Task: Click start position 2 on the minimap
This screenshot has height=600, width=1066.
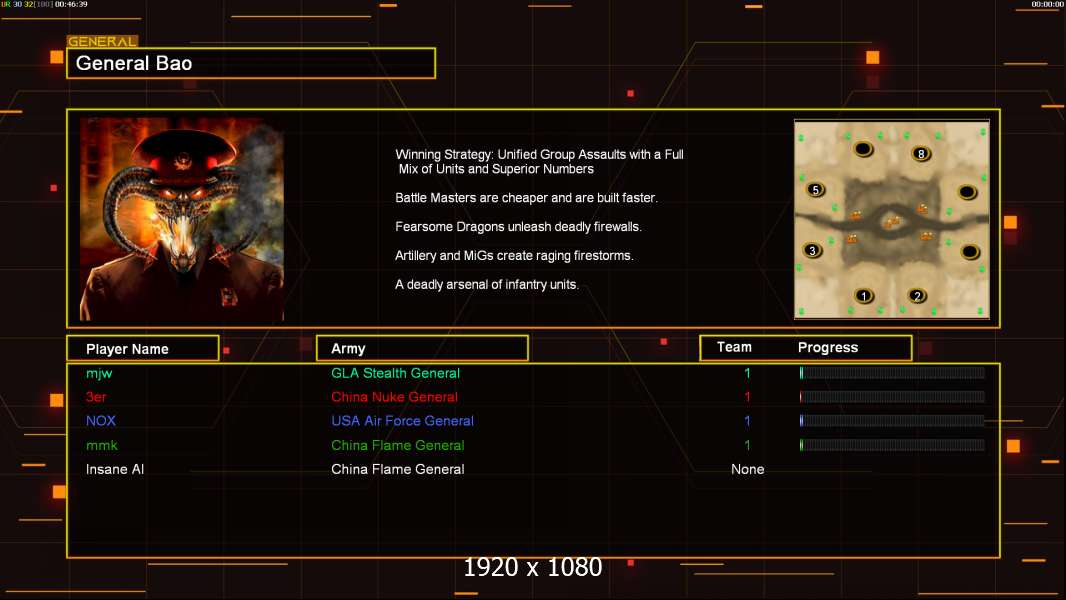Action: click(x=917, y=296)
